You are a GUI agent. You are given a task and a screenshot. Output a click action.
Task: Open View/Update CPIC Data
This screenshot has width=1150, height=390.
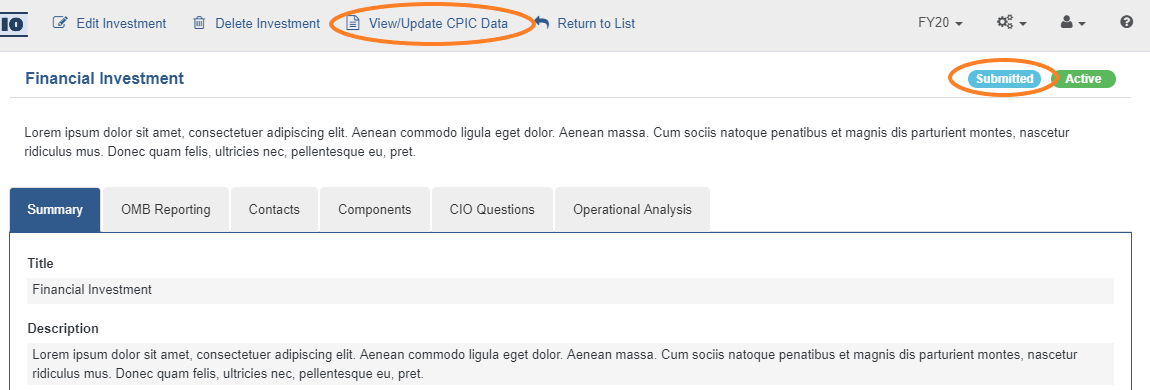pyautogui.click(x=439, y=23)
